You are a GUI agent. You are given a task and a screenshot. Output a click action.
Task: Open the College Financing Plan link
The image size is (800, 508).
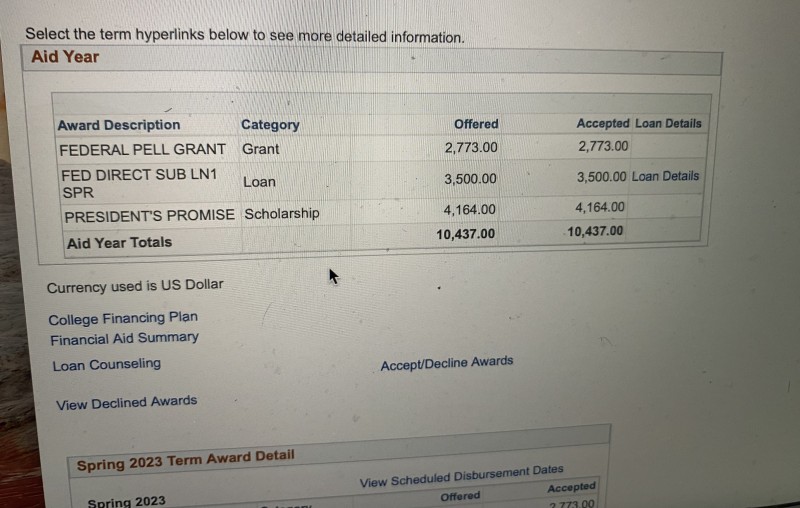[123, 318]
